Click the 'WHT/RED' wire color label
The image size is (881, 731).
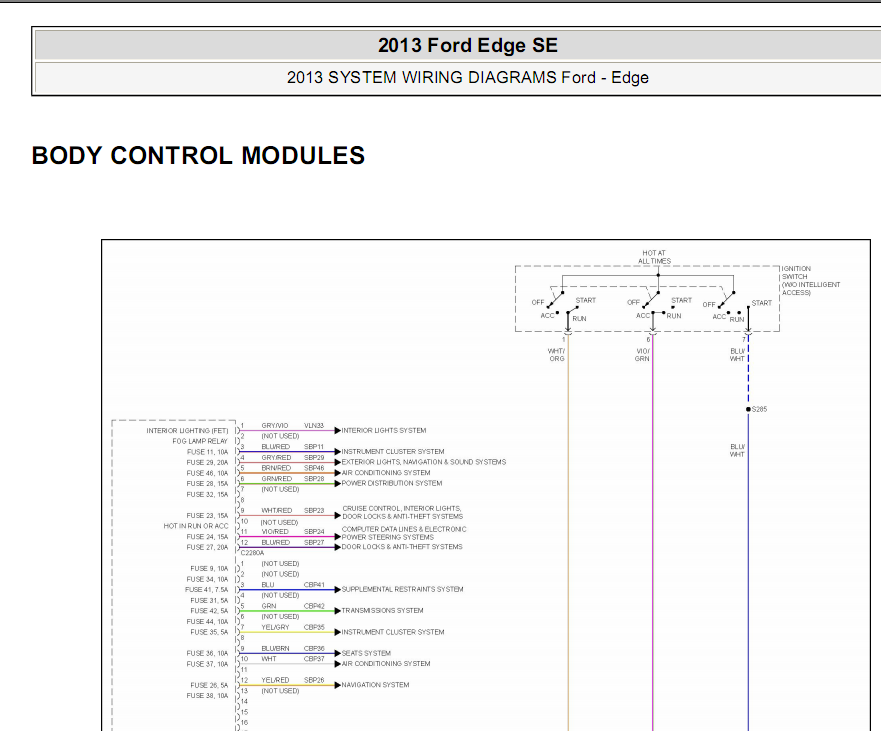pyautogui.click(x=276, y=510)
